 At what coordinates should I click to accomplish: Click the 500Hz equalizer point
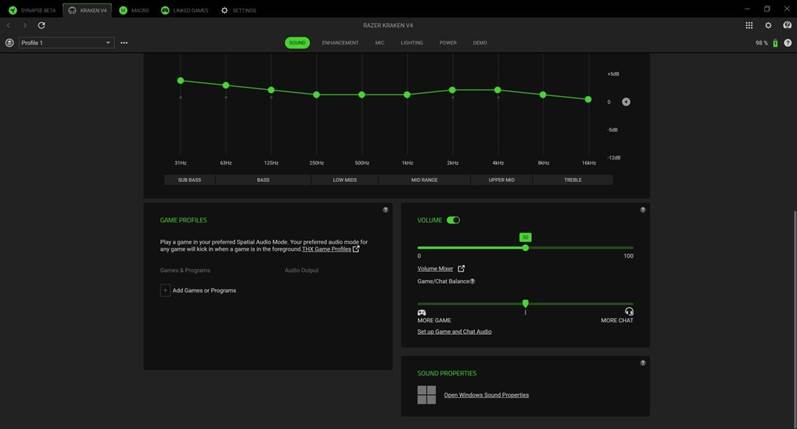click(361, 95)
